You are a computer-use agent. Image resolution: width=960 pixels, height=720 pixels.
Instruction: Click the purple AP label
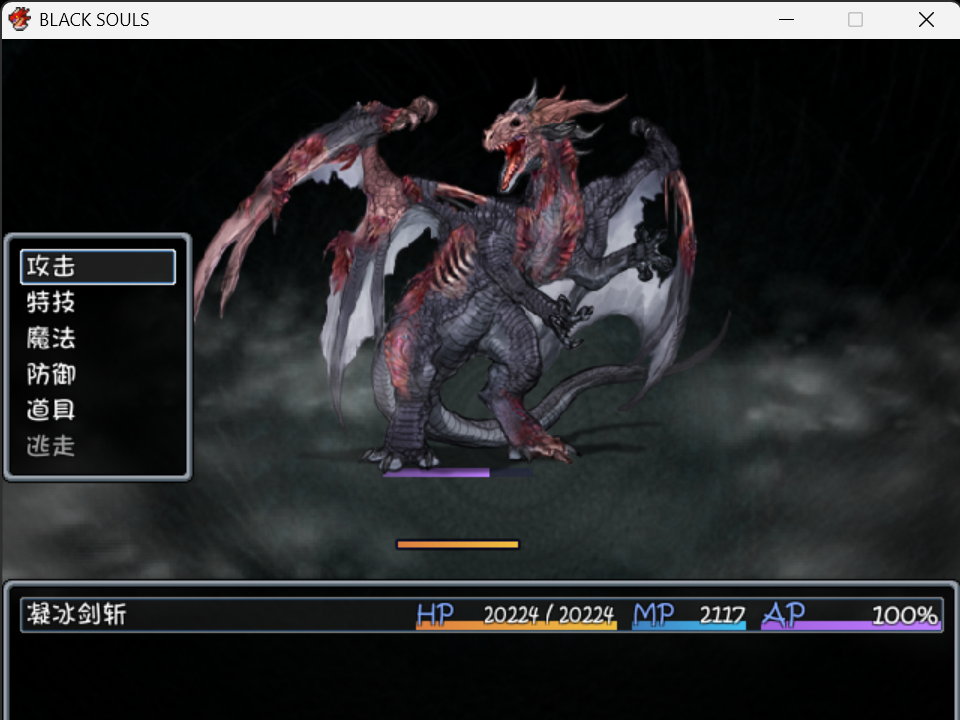click(784, 614)
